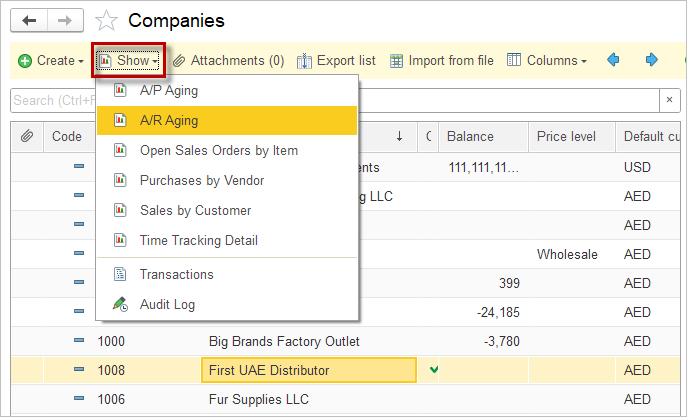Screen dimensions: 687x417
Task: Sort by the Balance column header
Action: (470, 137)
